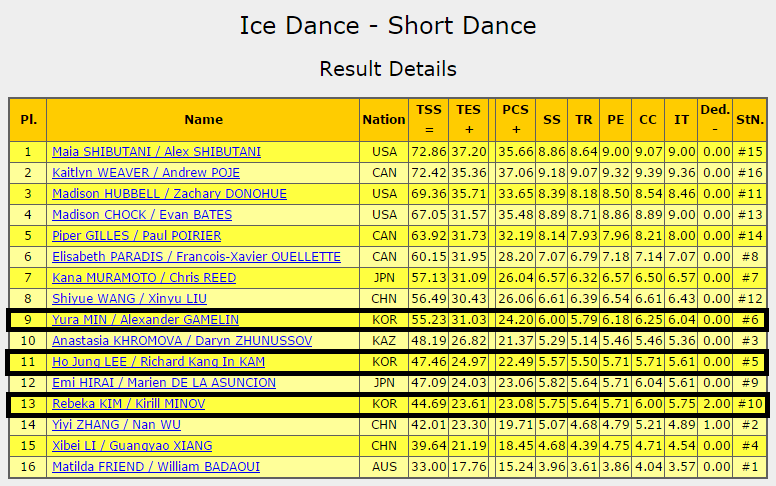Click the Name column header

pos(203,120)
